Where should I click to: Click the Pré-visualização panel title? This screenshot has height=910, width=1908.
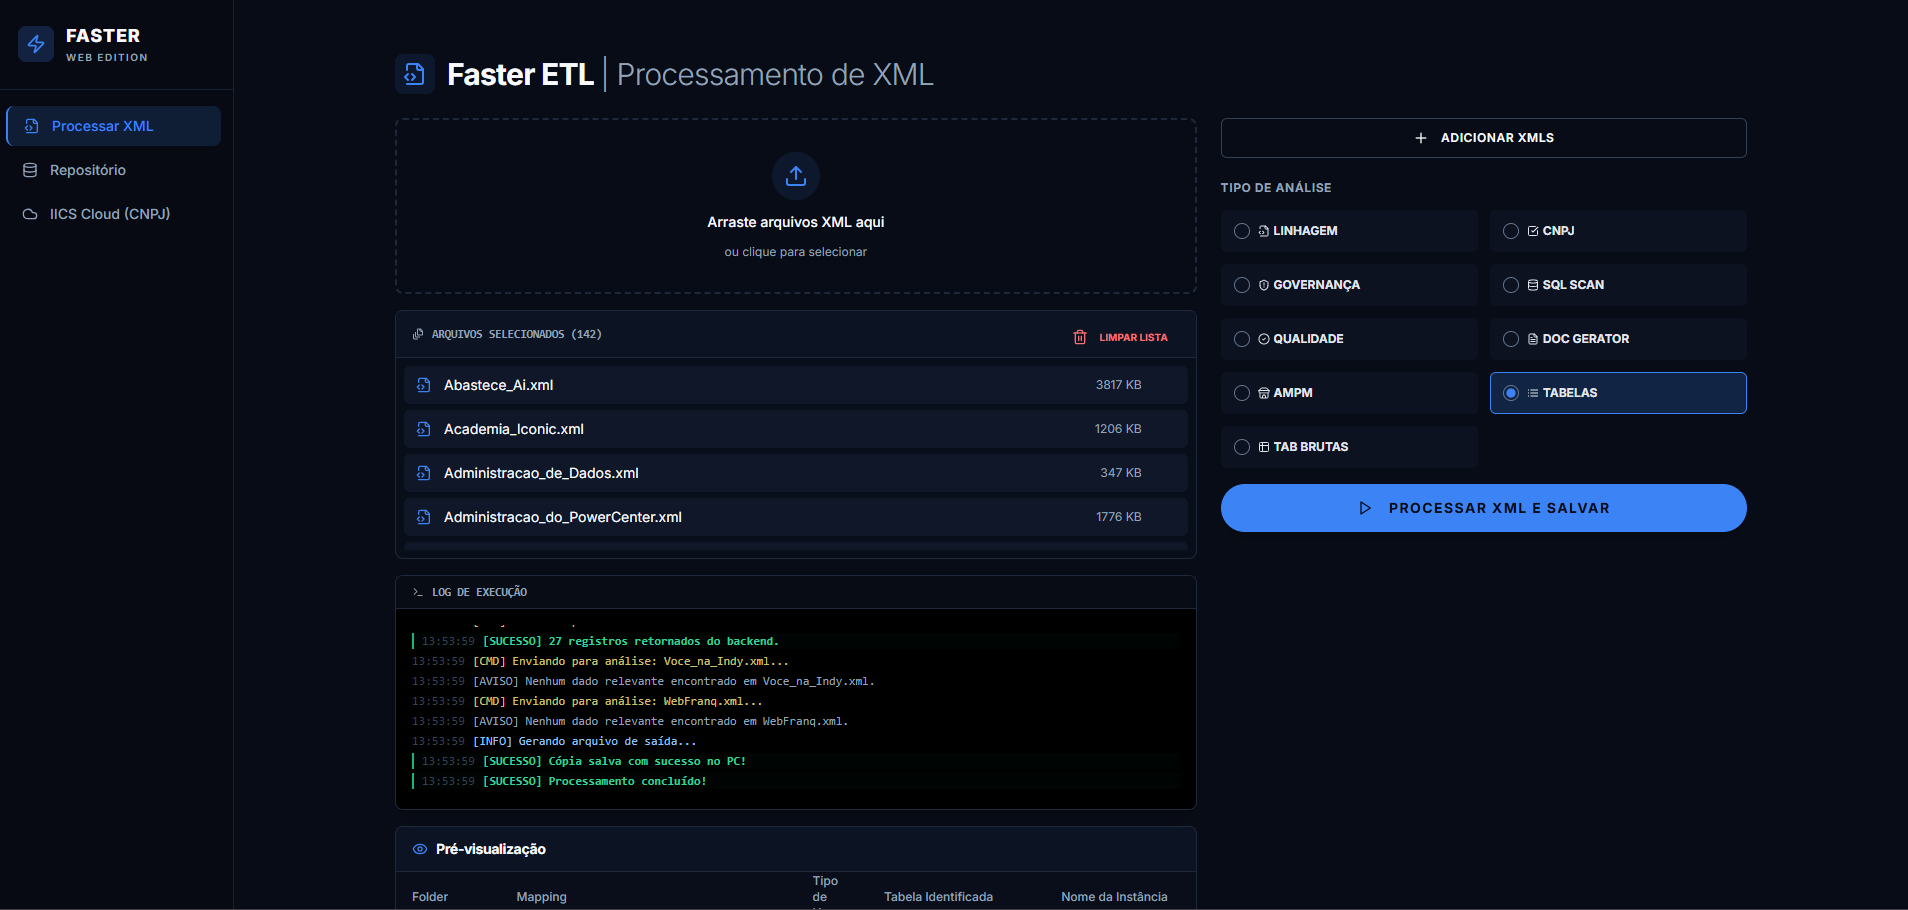pyautogui.click(x=491, y=849)
